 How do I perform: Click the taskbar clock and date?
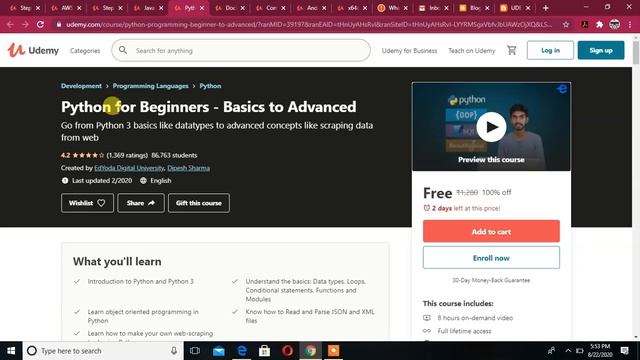click(601, 351)
